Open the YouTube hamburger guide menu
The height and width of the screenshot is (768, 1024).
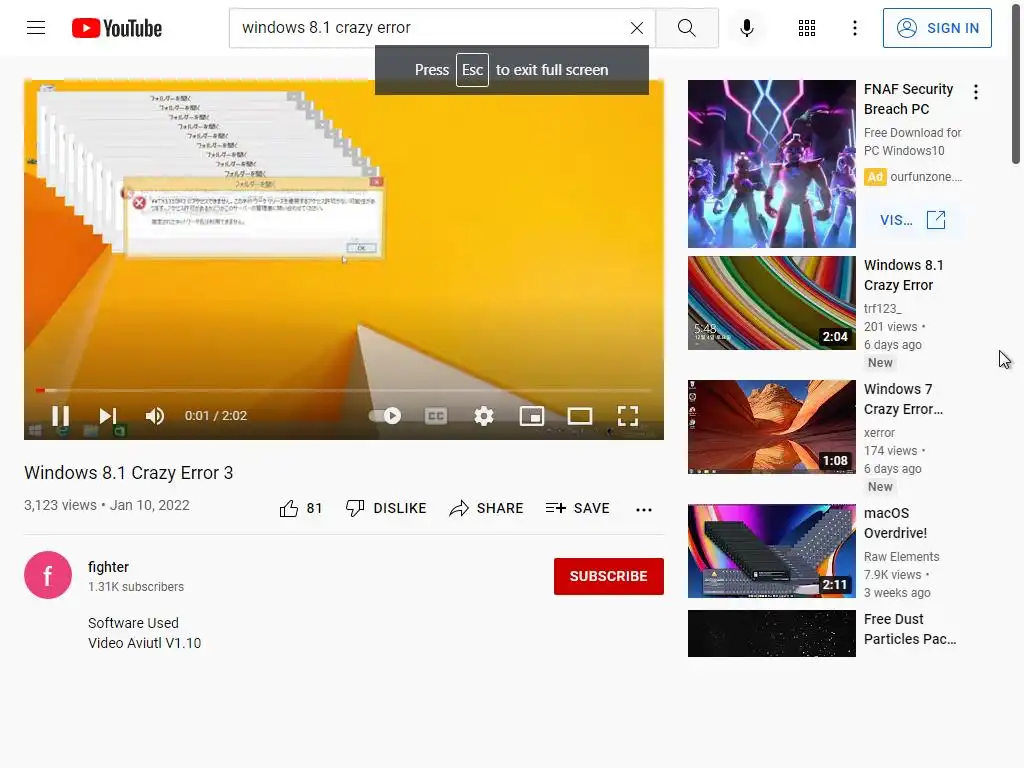tap(36, 28)
